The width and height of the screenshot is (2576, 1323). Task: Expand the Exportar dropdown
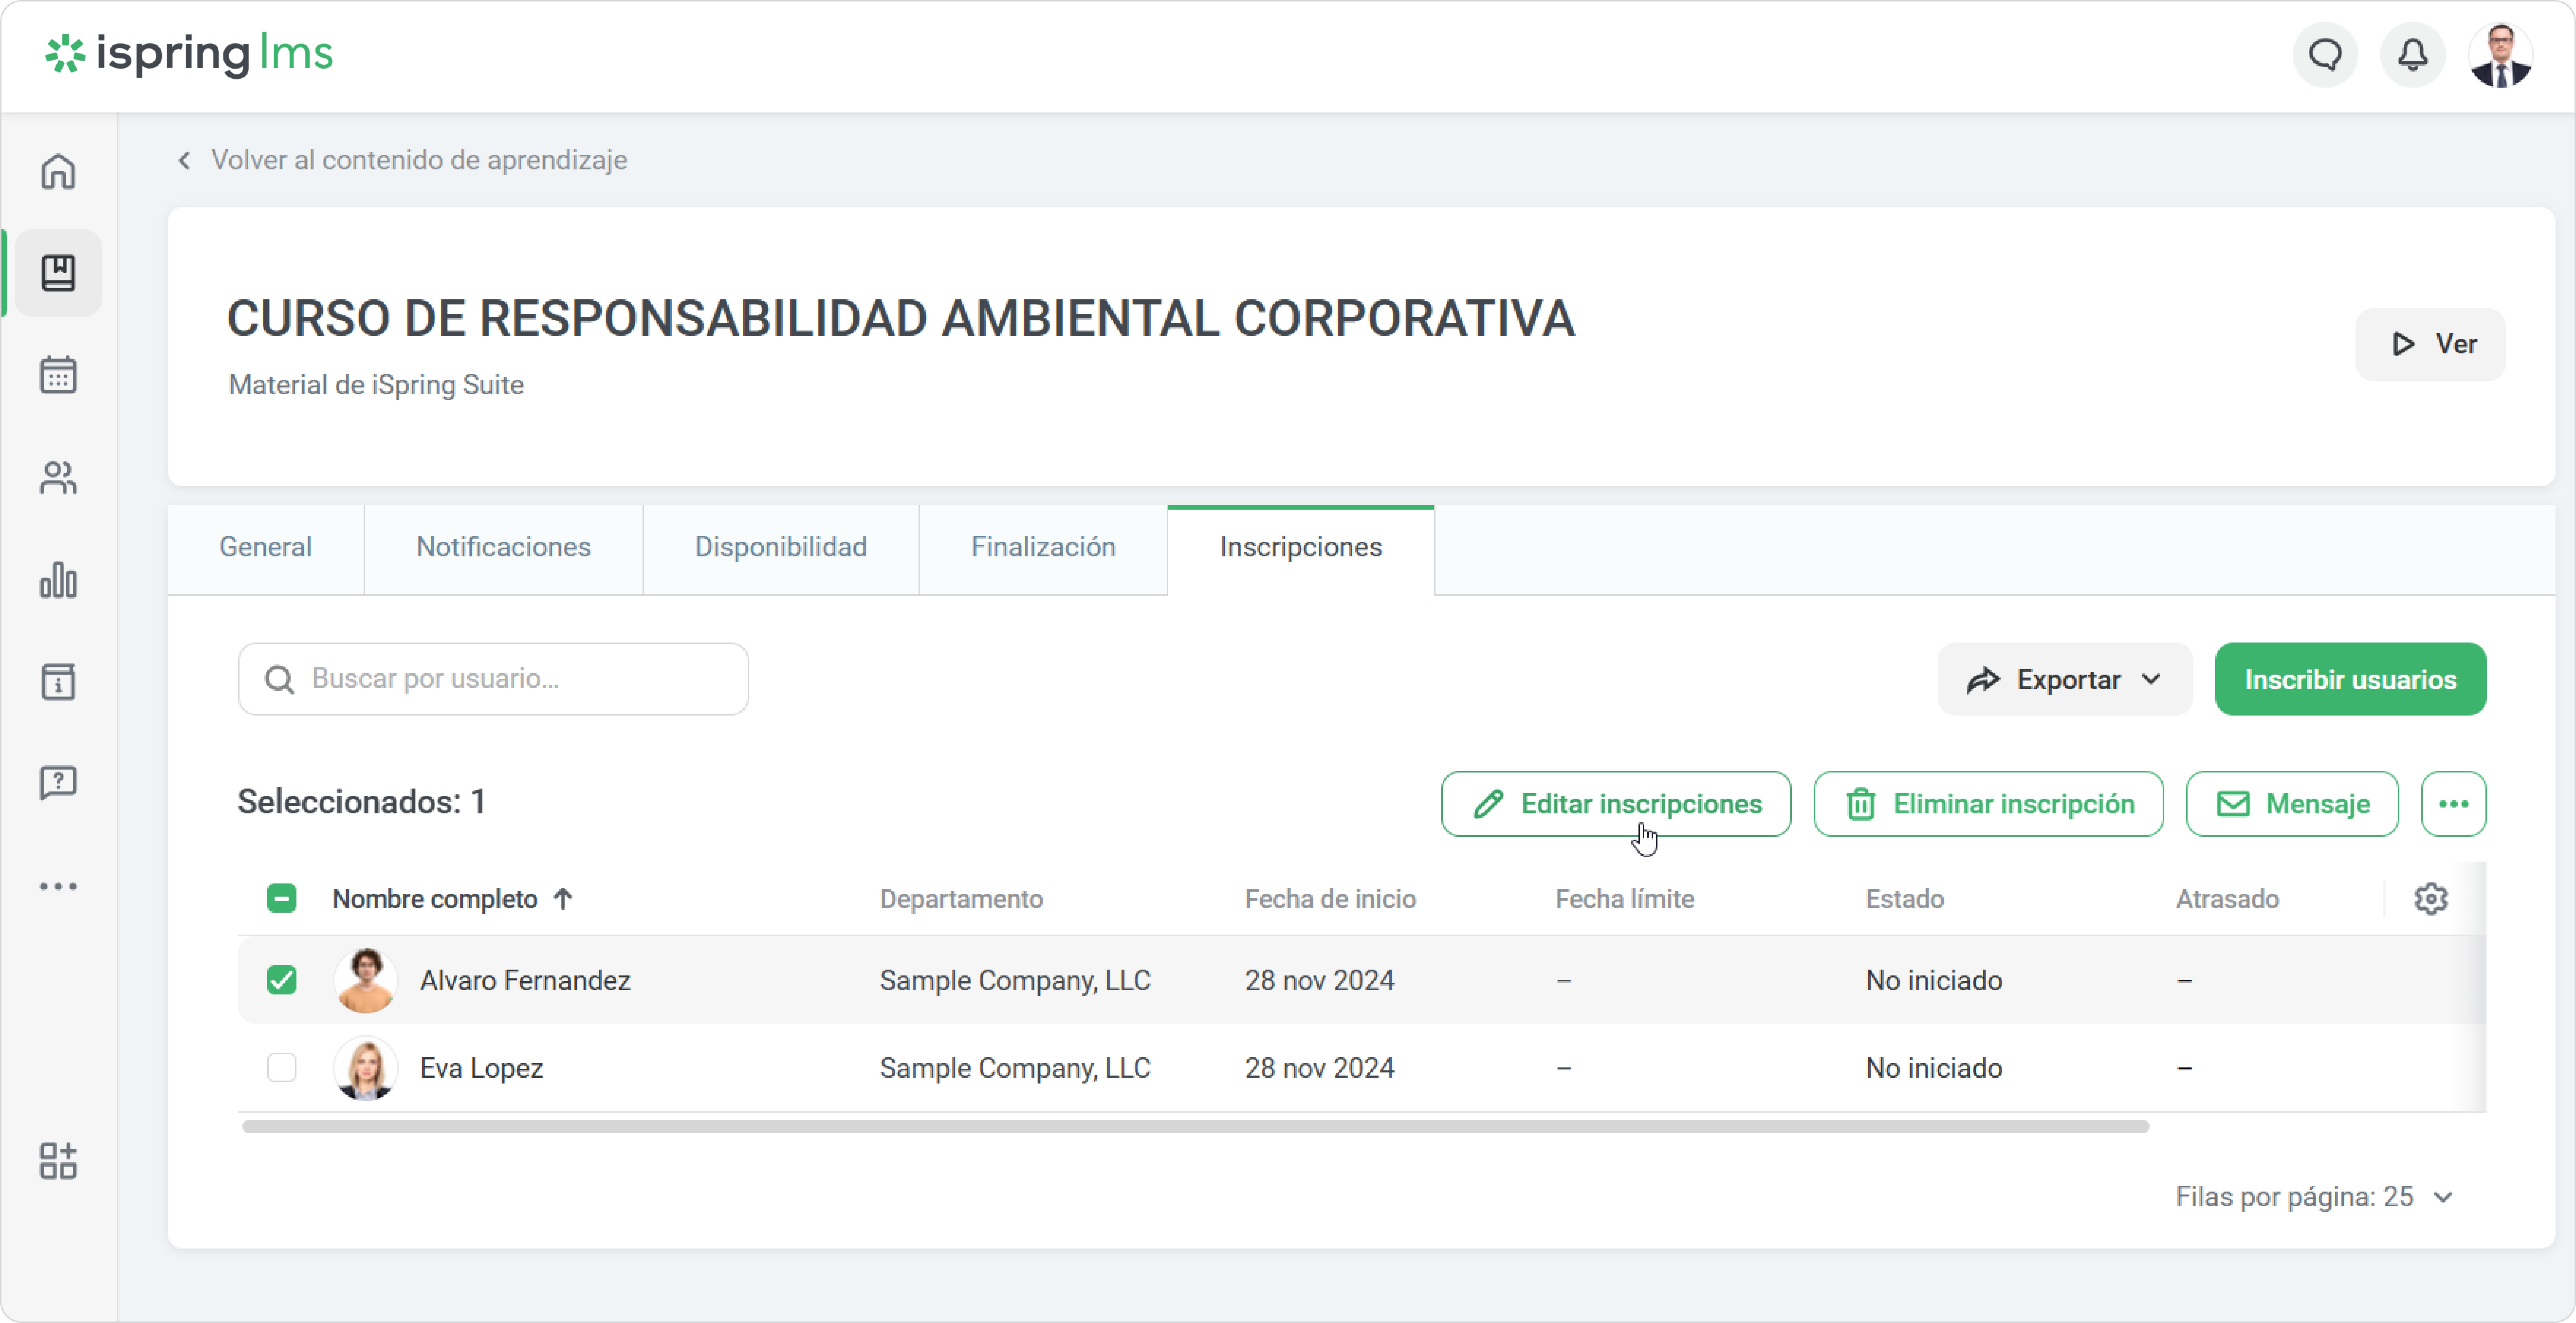(2064, 679)
